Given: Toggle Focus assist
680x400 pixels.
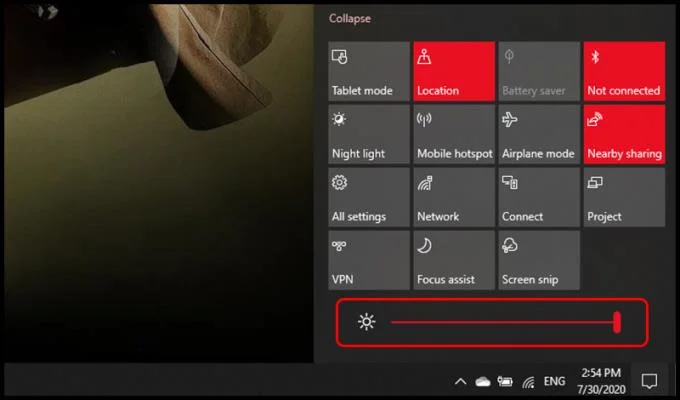Looking at the screenshot, I should tap(454, 260).
